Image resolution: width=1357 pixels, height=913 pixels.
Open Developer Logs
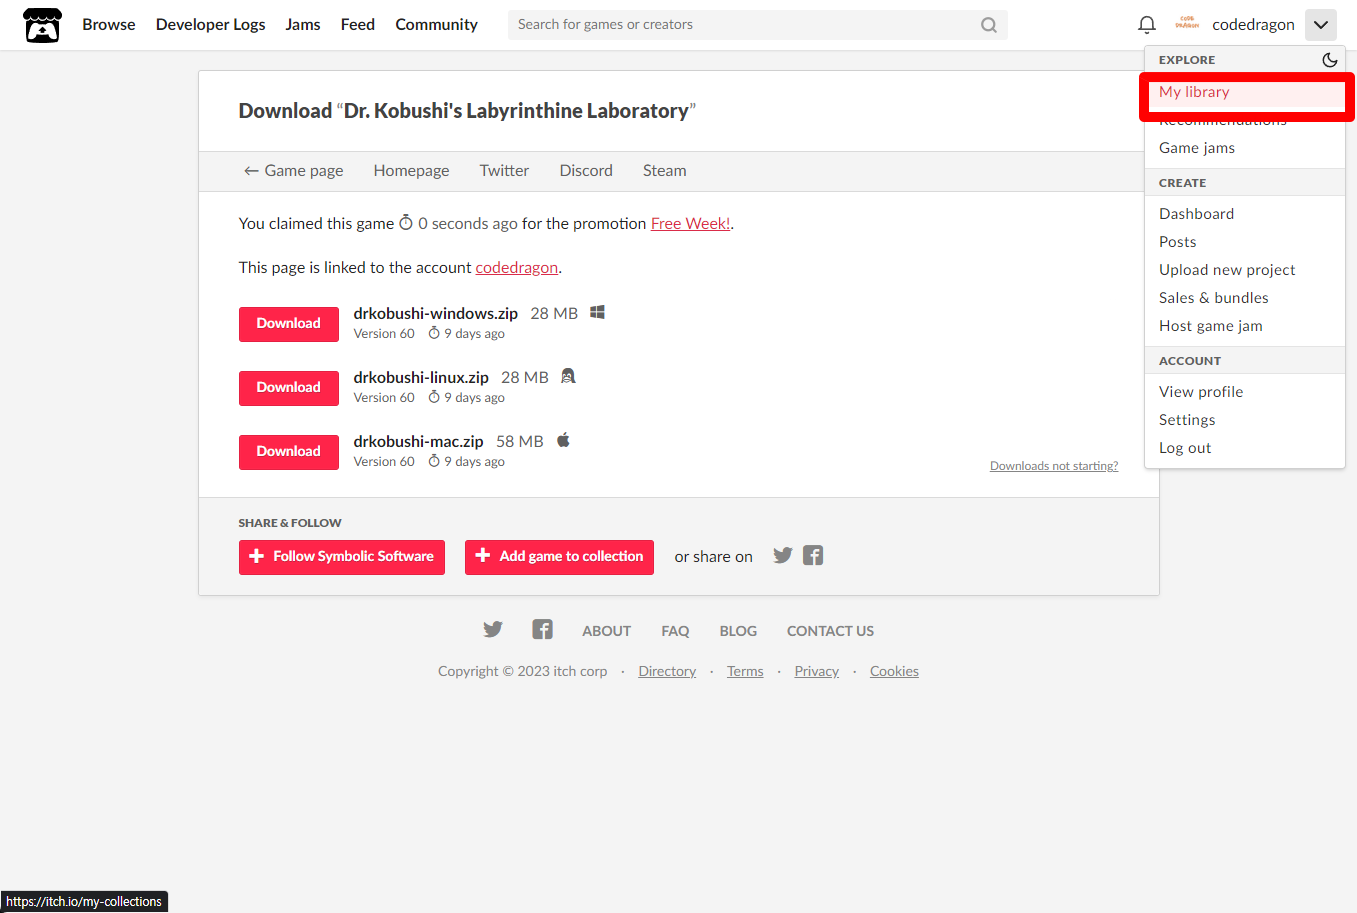tap(211, 25)
